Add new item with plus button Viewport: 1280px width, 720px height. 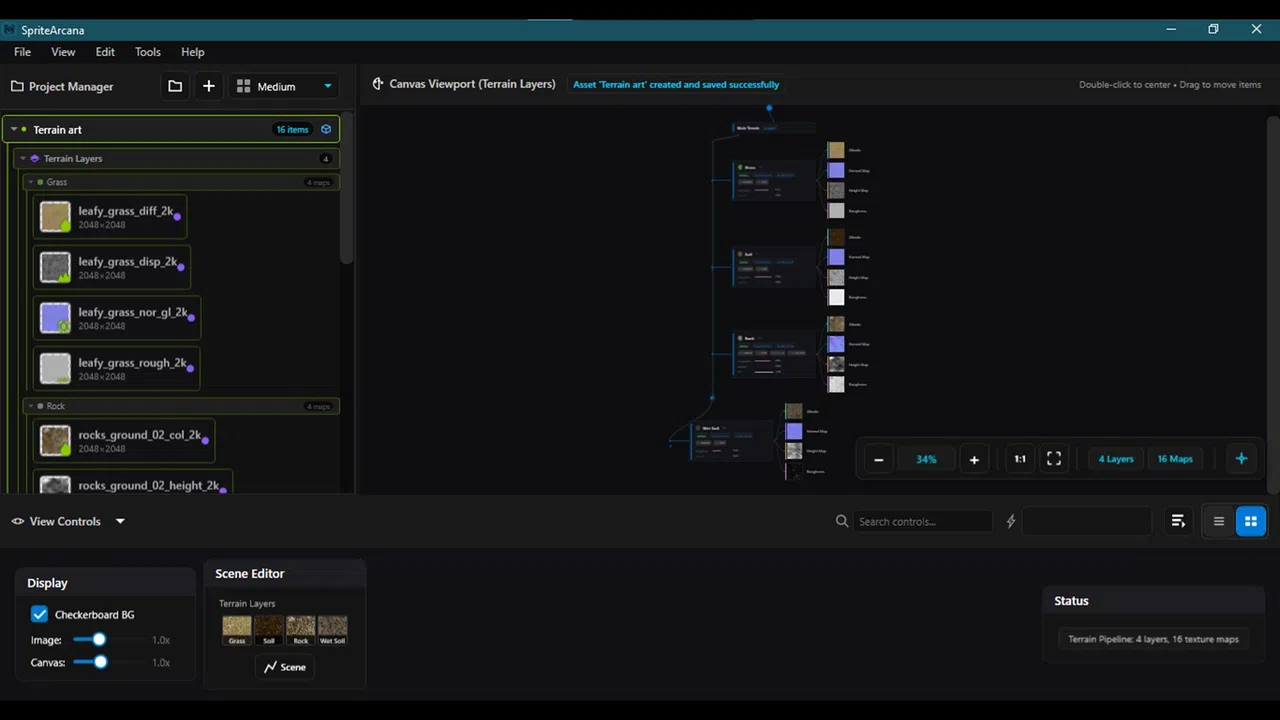pyautogui.click(x=208, y=86)
